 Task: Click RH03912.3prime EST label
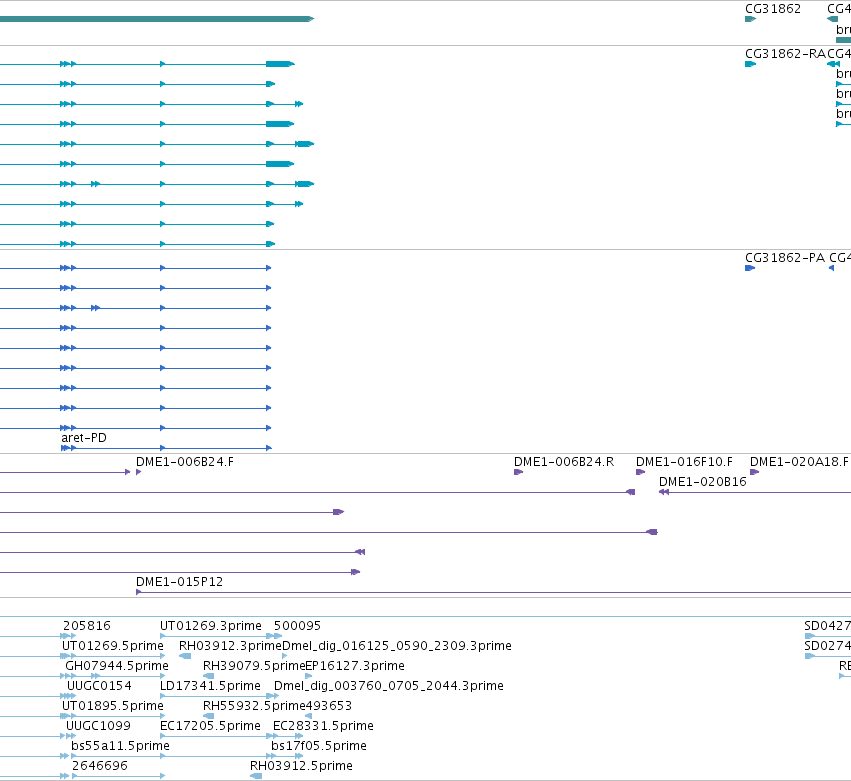tap(230, 646)
